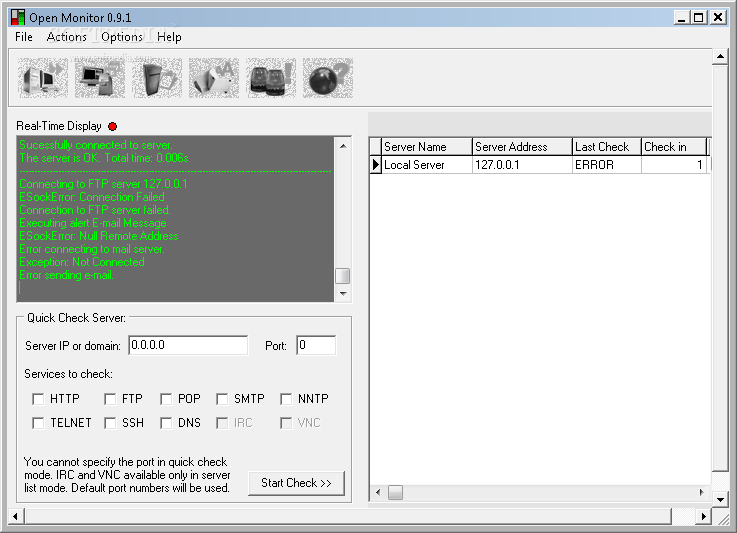Select the Check in value 1 cell
Screen dimensions: 737x533
click(x=674, y=165)
